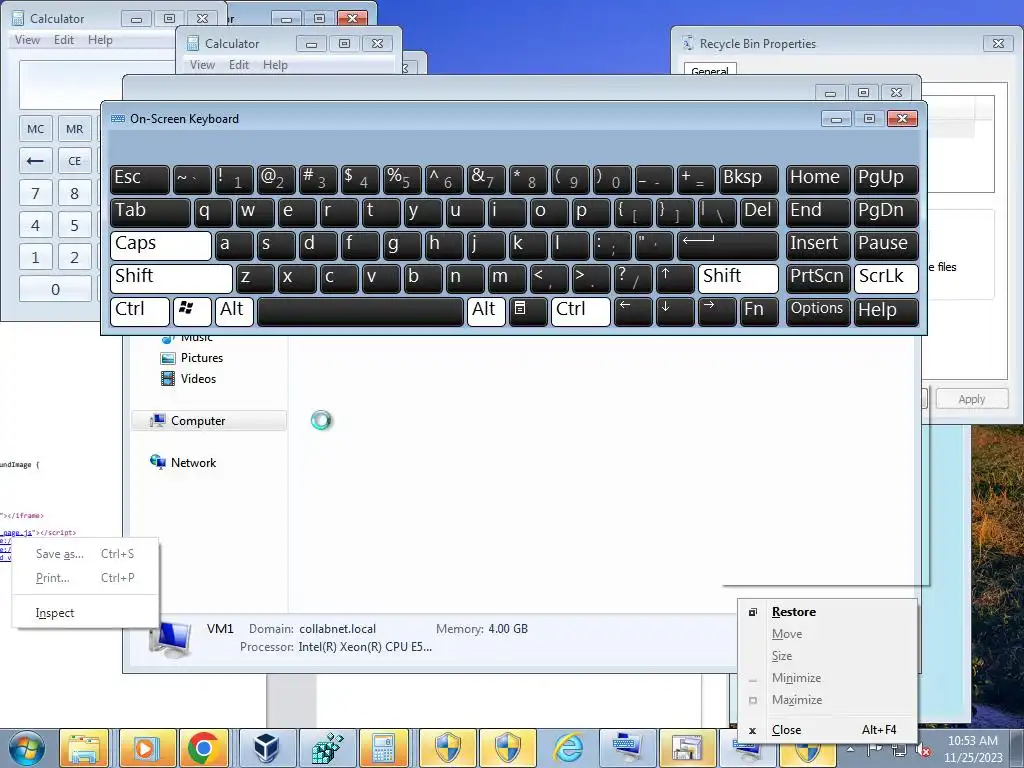
Task: Click the Esc key on keyboard
Action: tap(140, 180)
